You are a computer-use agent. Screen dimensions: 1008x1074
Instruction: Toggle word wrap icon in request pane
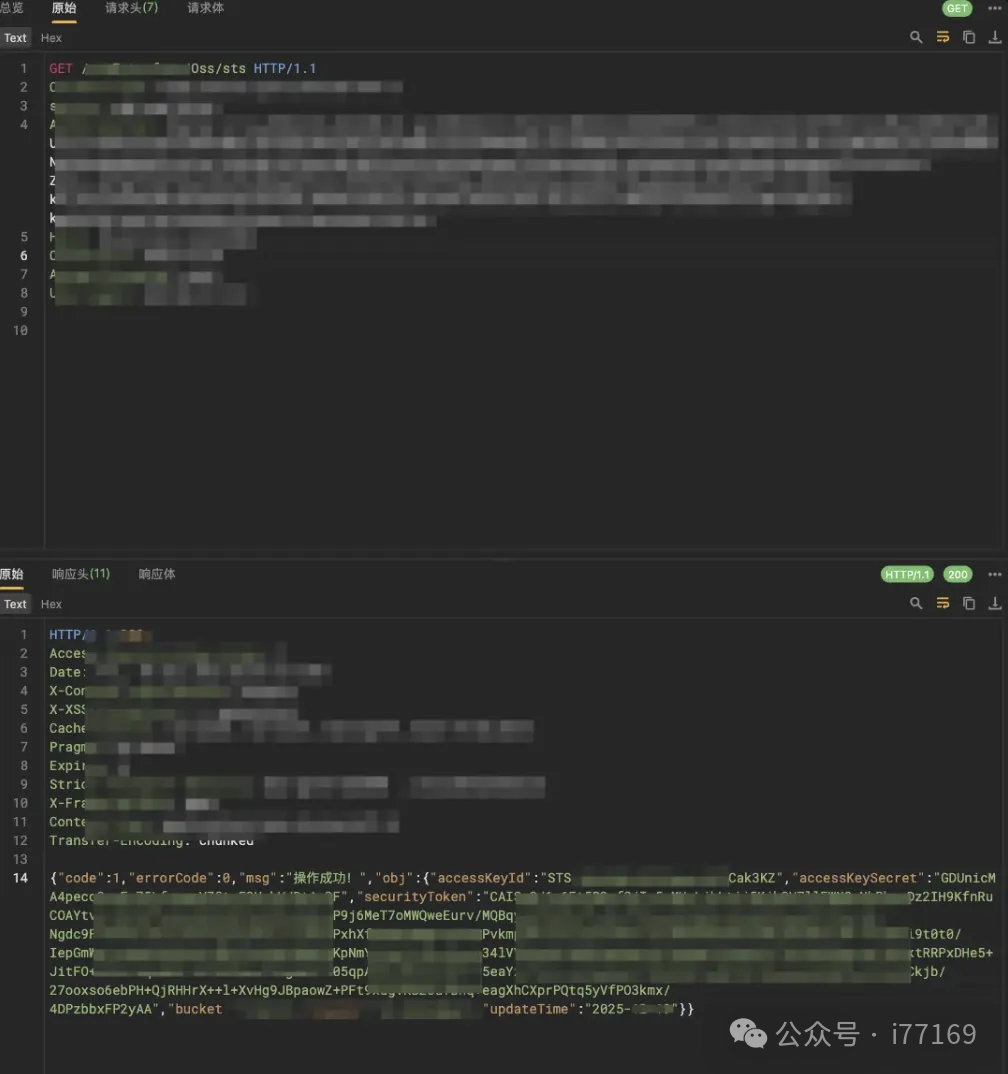pyautogui.click(x=943, y=37)
